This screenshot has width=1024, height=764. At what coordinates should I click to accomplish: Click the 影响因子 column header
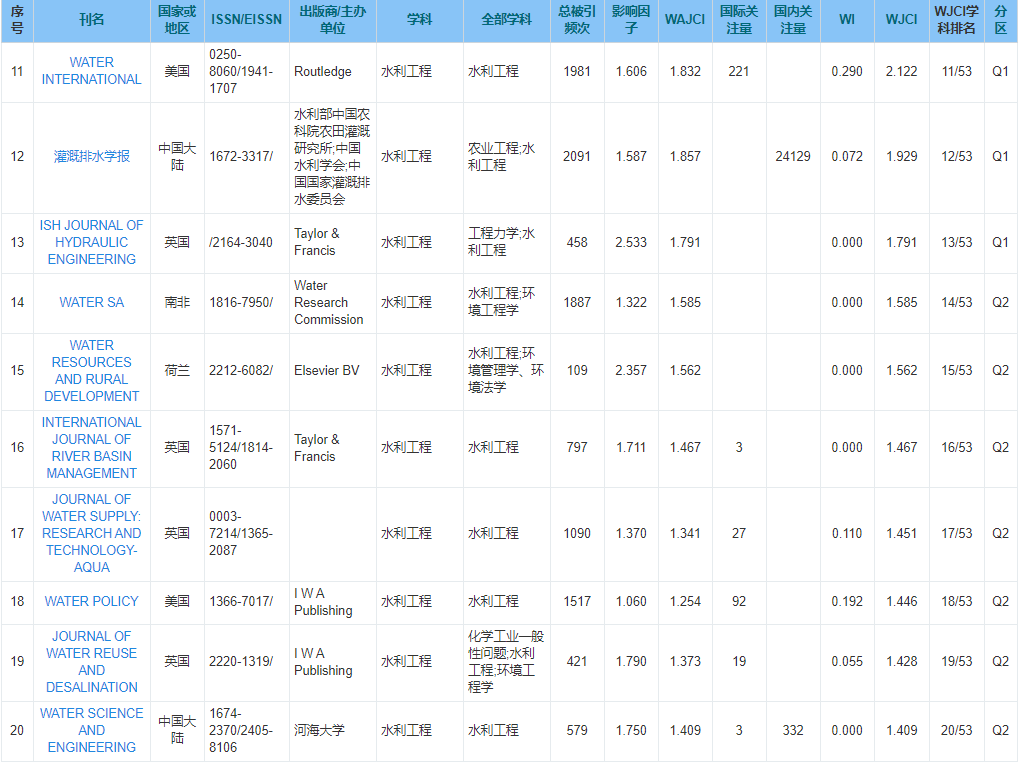click(631, 20)
